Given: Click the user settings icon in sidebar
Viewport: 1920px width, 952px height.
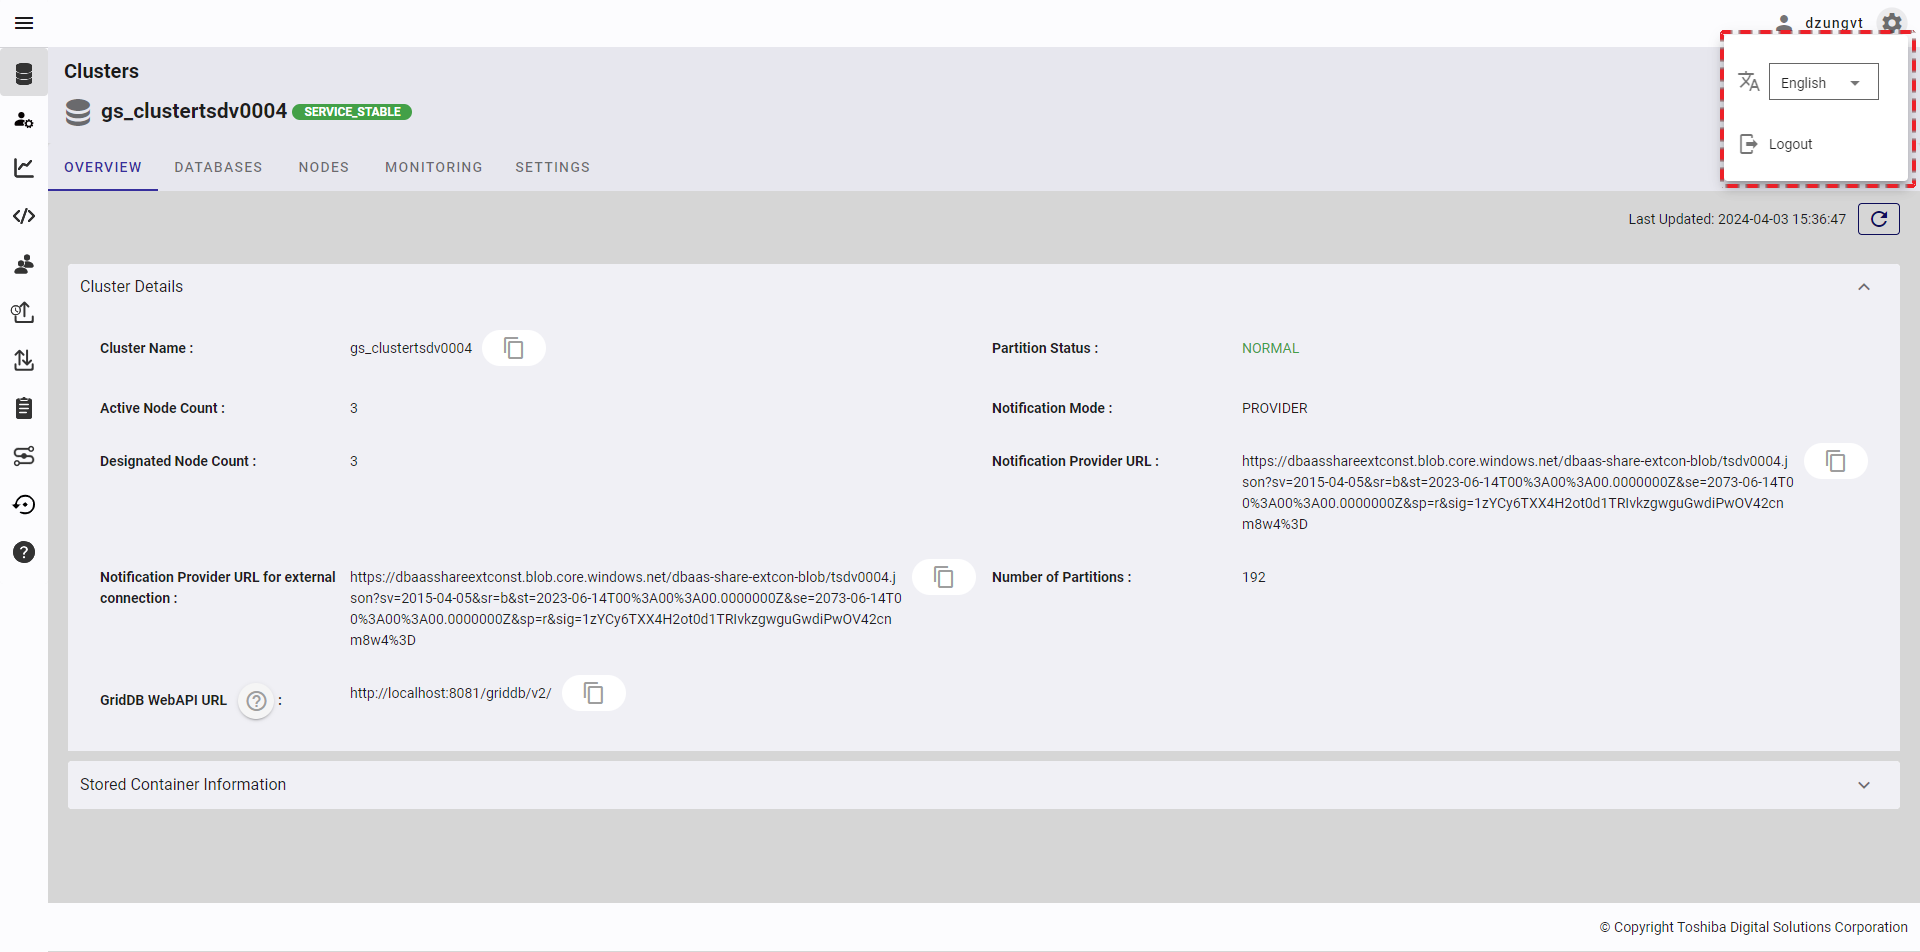Looking at the screenshot, I should (x=24, y=120).
